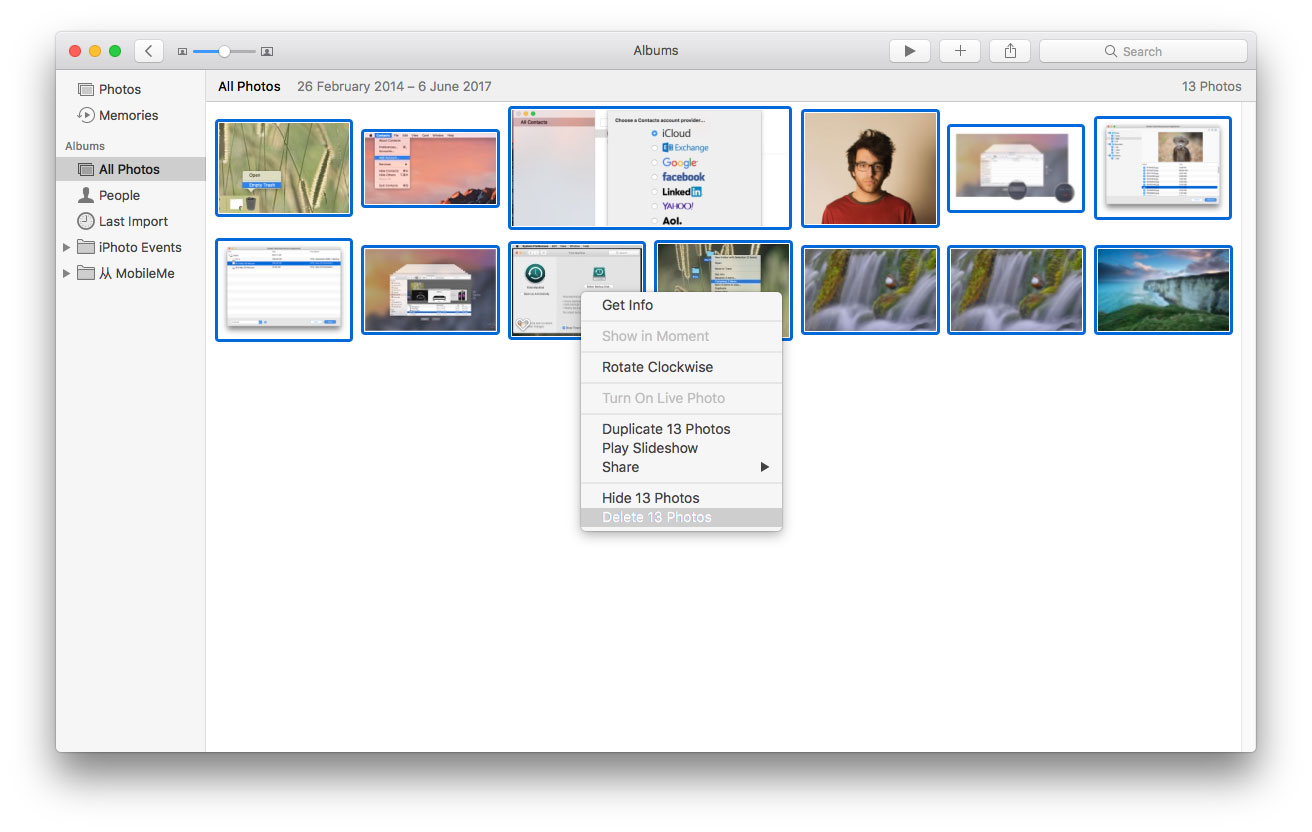Click the back navigation arrow button

149,51
